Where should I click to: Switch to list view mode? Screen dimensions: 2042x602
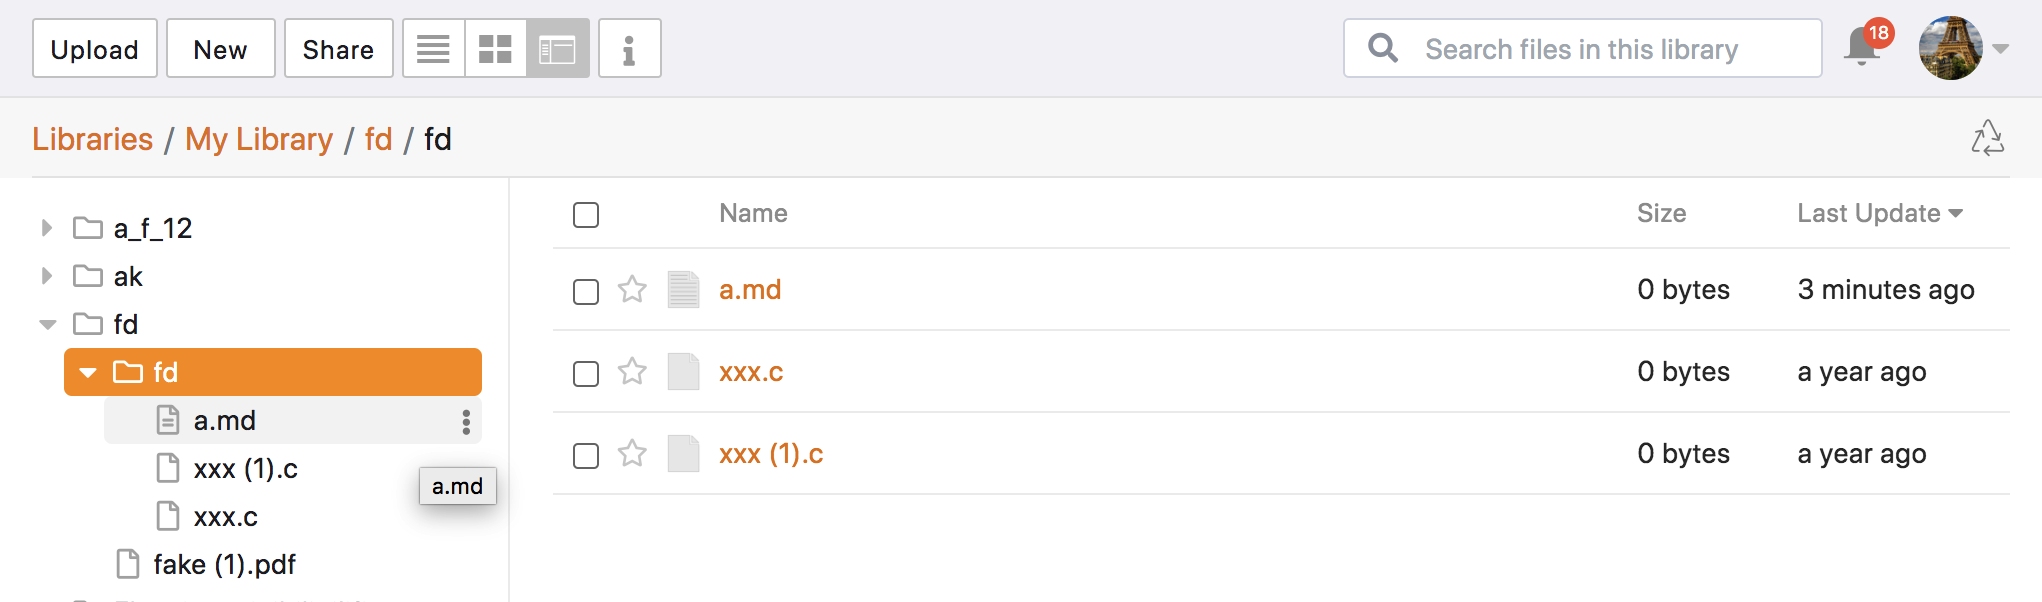click(434, 49)
